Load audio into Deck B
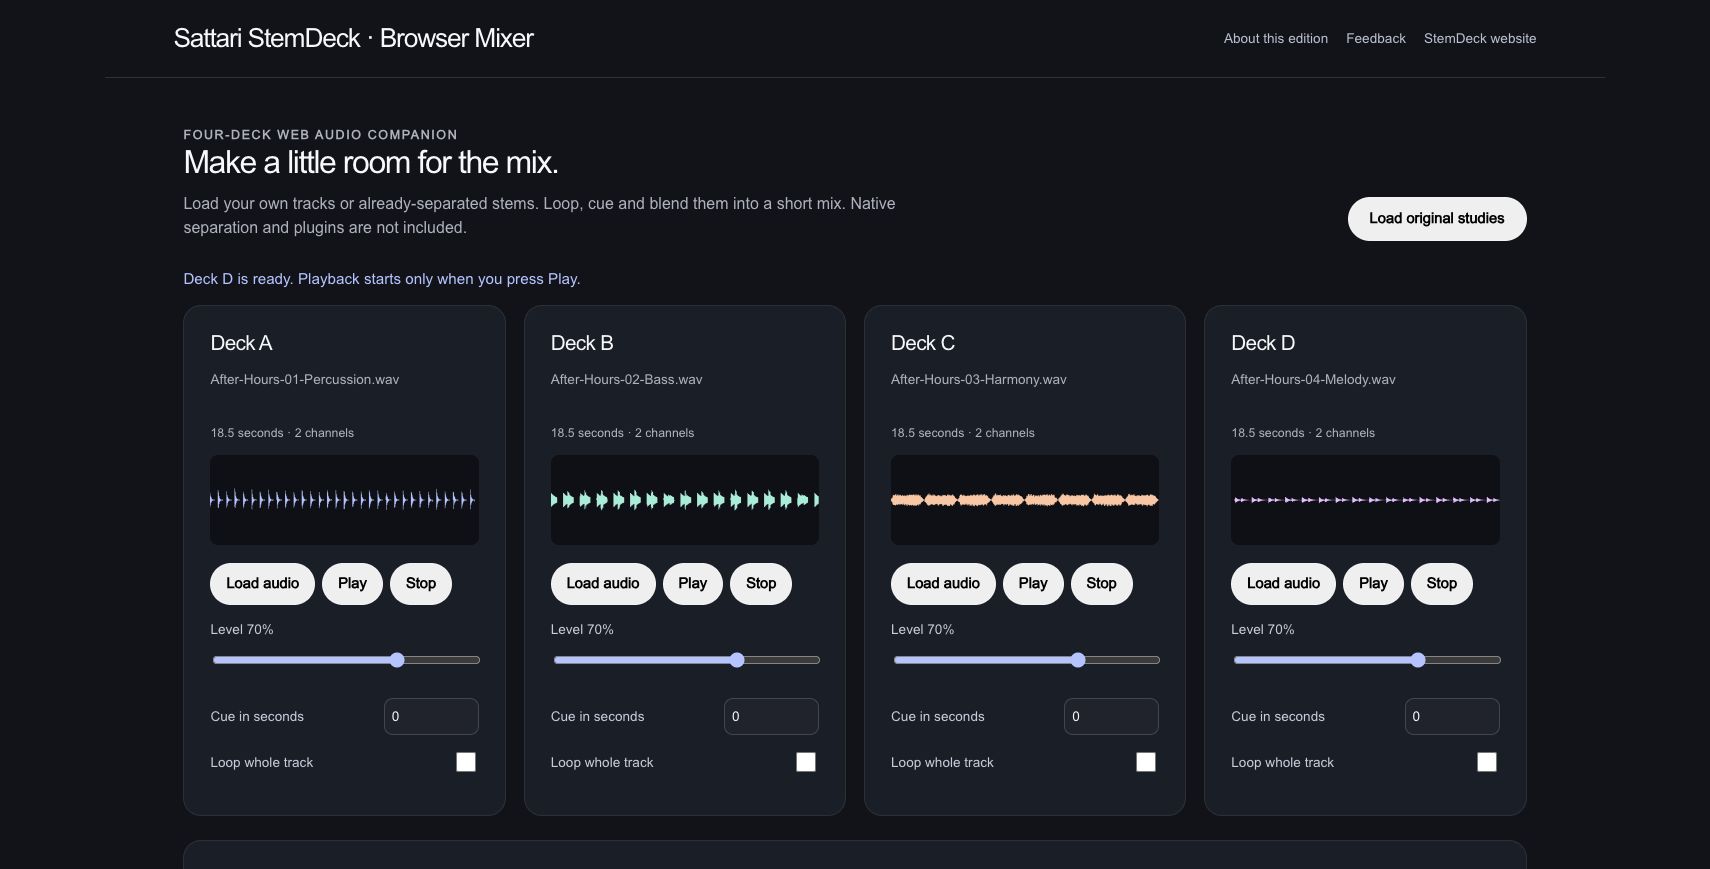 point(603,584)
